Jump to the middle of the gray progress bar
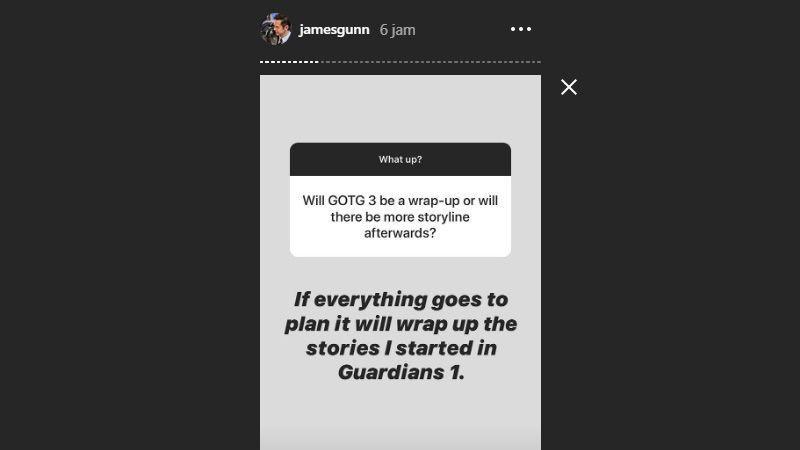The height and width of the screenshot is (450, 800). point(430,62)
